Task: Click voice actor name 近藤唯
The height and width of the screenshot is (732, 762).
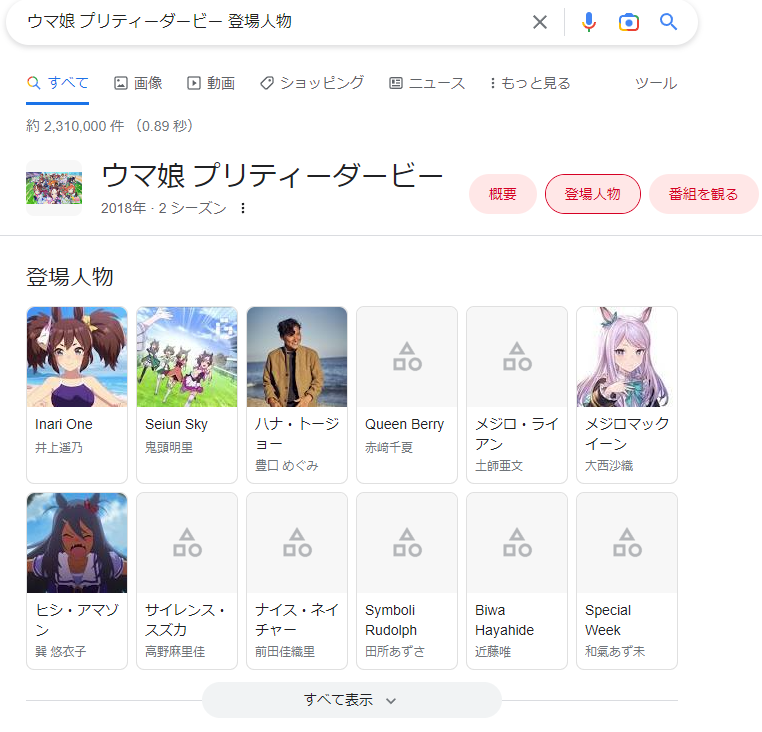Action: pyautogui.click(x=493, y=651)
